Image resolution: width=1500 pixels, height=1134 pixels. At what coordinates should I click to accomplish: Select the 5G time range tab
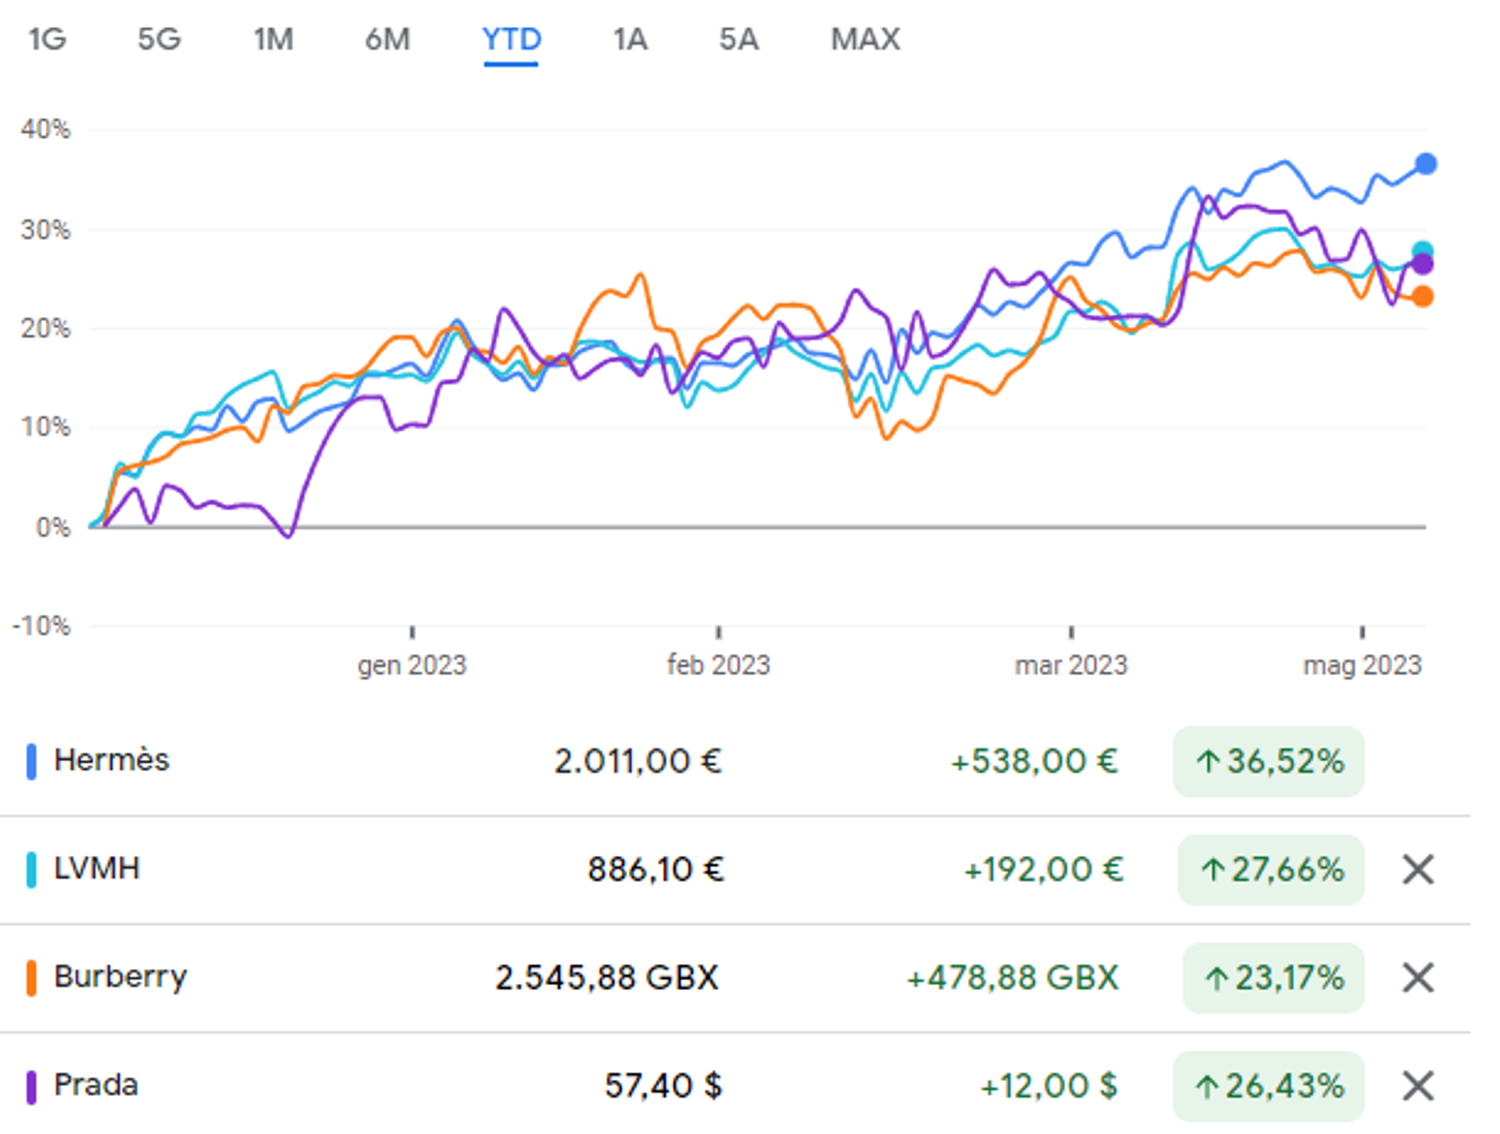tap(159, 39)
